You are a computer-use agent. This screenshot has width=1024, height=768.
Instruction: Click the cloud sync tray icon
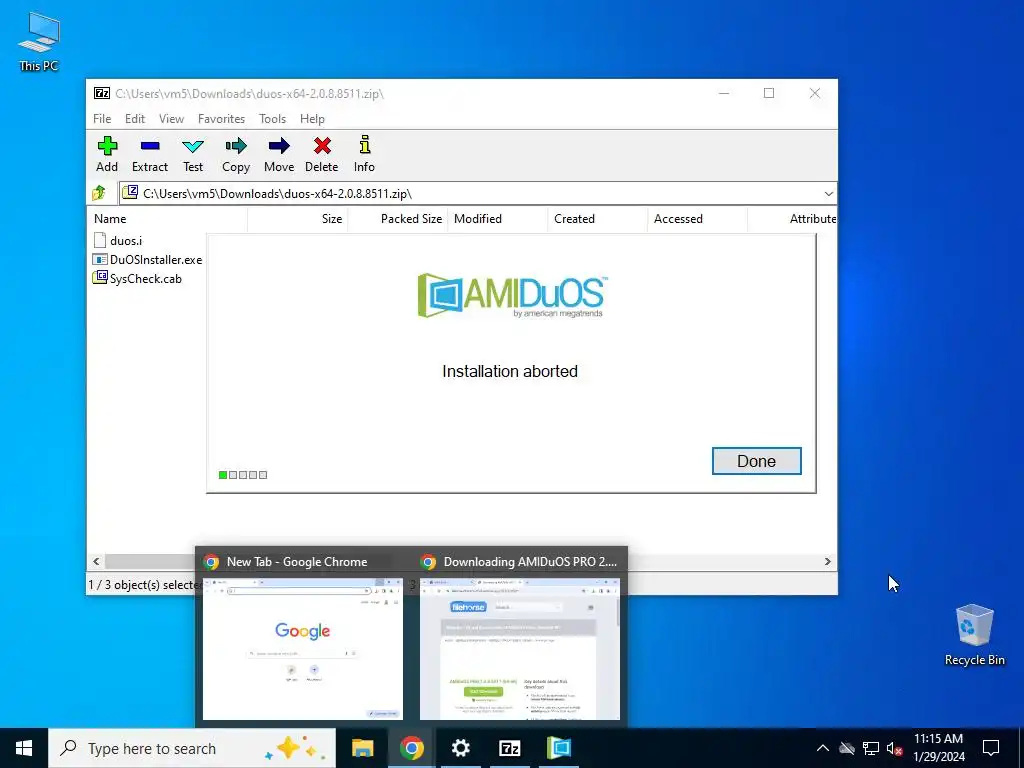point(847,748)
